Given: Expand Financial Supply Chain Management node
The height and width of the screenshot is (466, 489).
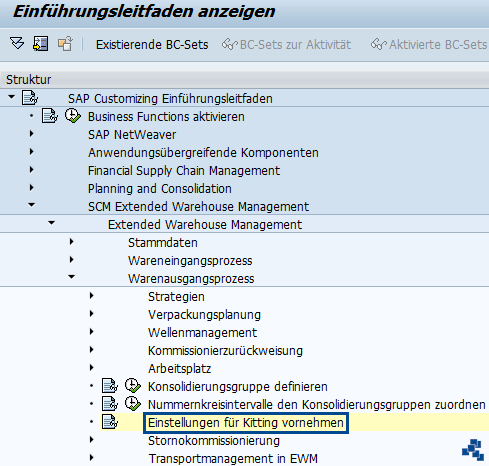Looking at the screenshot, I should (31, 170).
